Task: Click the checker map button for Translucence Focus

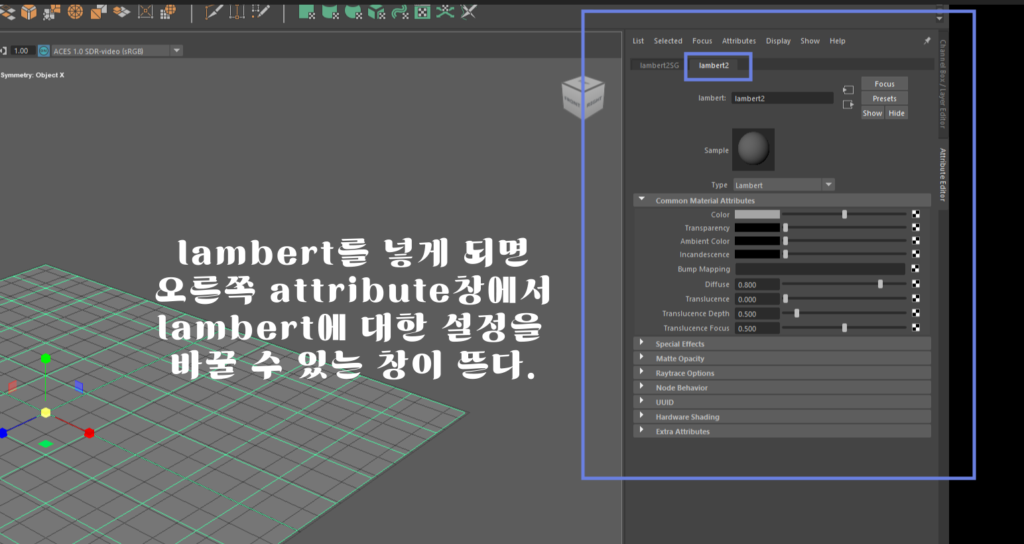Action: coord(916,328)
